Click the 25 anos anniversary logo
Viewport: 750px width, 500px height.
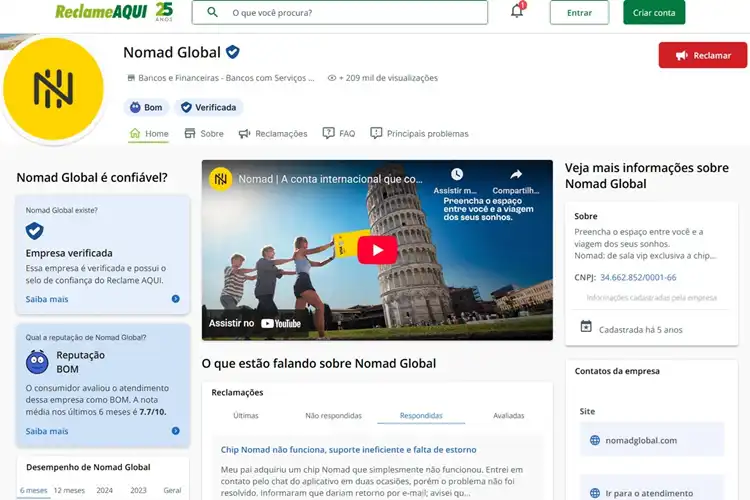click(x=164, y=11)
